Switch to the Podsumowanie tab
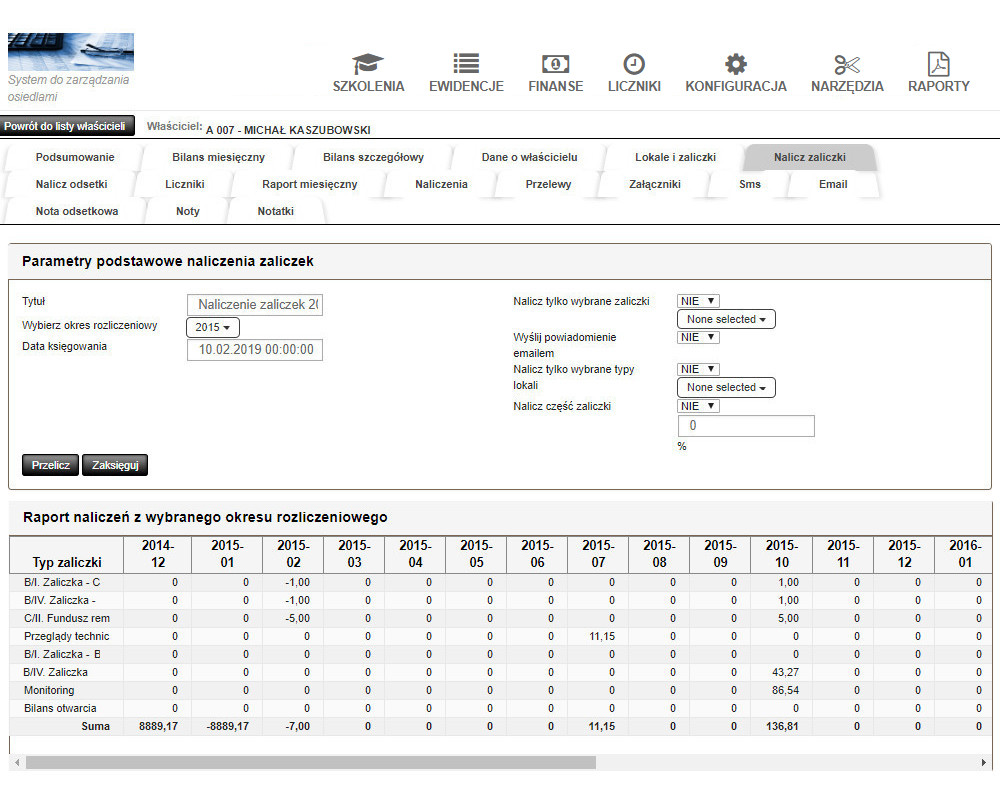 point(75,158)
